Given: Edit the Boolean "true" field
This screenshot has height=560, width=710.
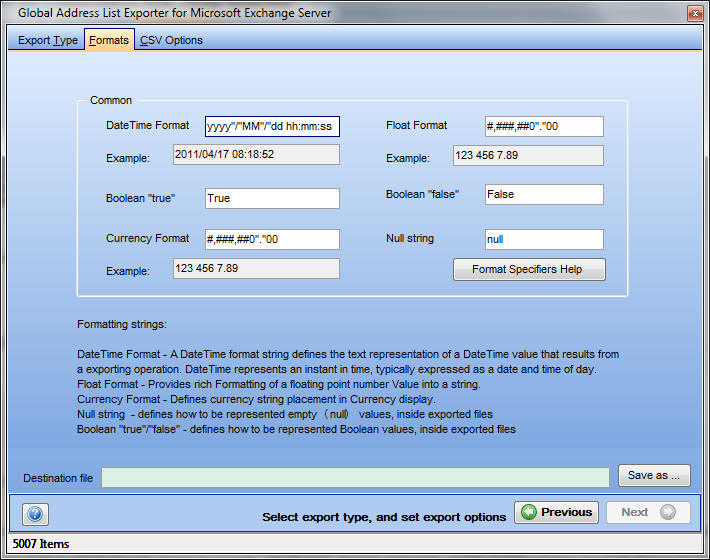Looking at the screenshot, I should tap(272, 198).
